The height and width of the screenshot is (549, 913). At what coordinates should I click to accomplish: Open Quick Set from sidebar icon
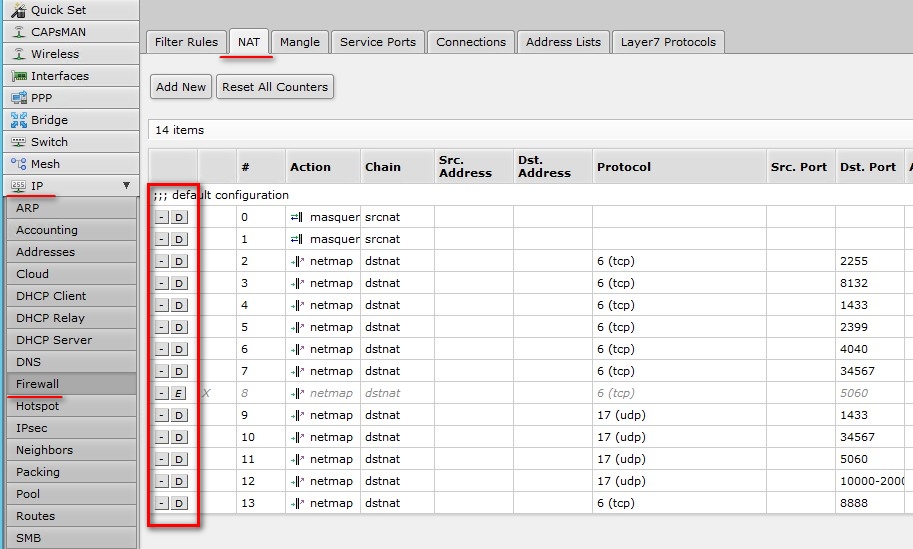[19, 10]
